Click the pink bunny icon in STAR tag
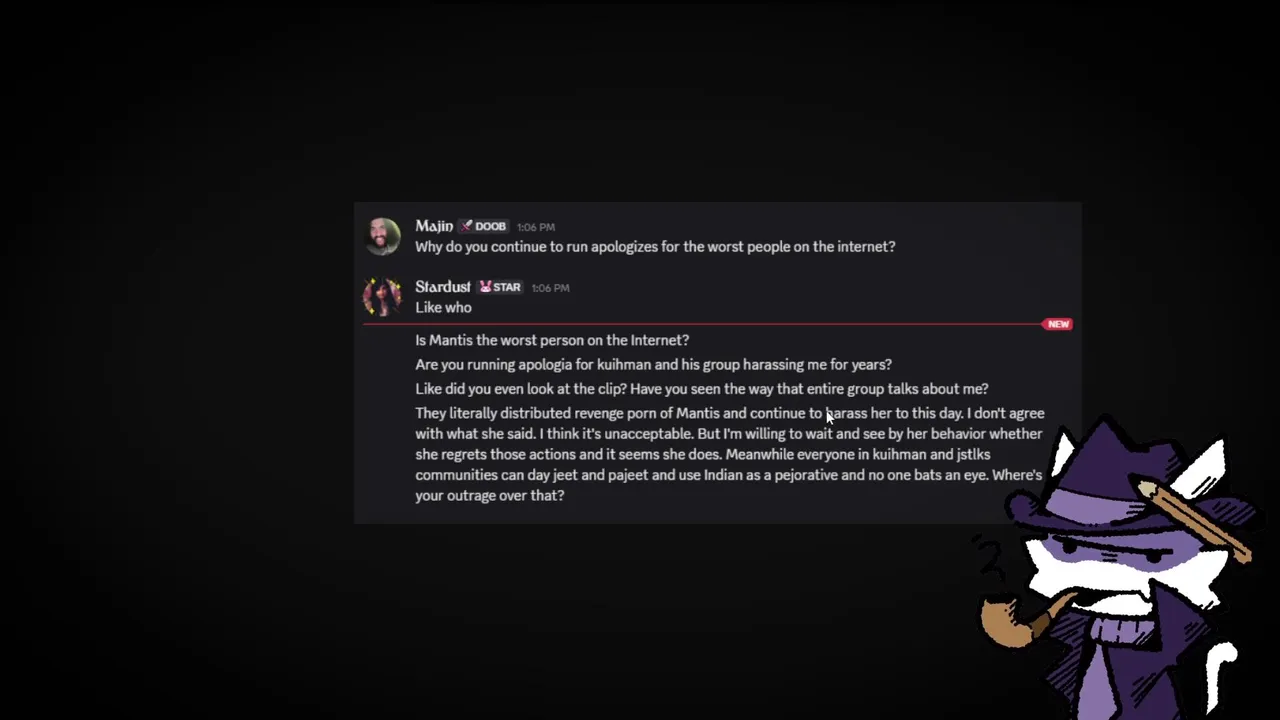This screenshot has width=1280, height=720. 485,288
